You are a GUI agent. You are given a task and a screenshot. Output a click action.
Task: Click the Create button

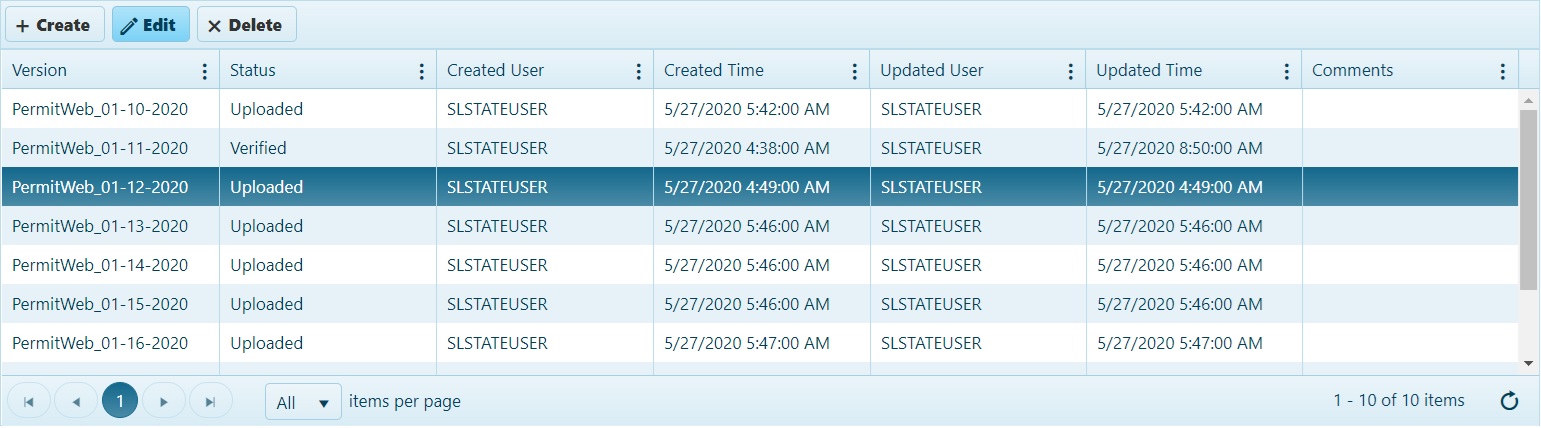55,25
